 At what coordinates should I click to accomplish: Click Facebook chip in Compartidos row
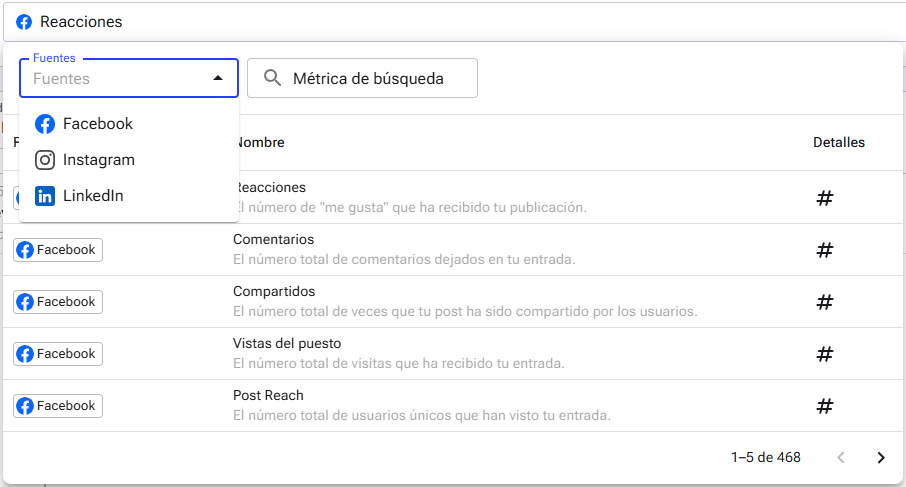click(58, 302)
